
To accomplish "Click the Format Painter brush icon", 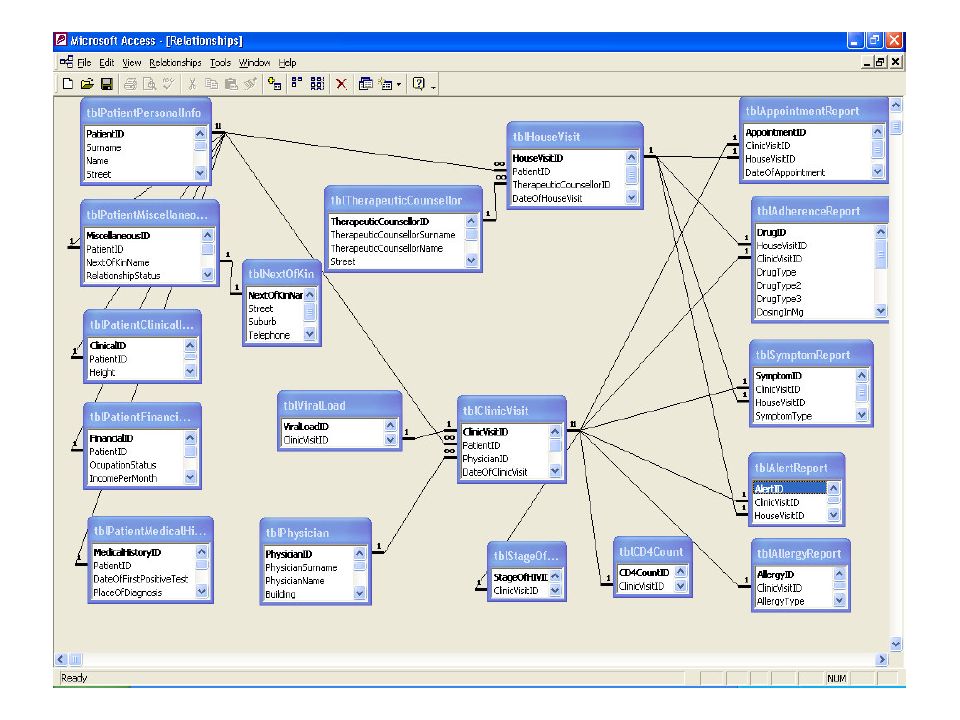I will click(250, 84).
